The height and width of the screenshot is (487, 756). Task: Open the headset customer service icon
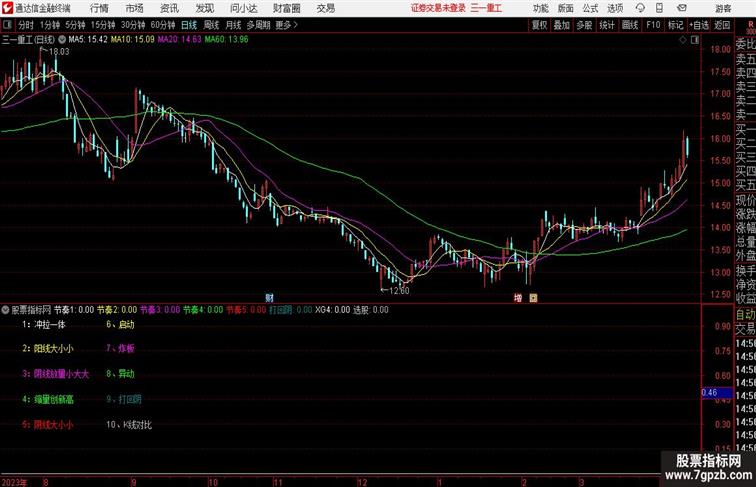[640, 8]
